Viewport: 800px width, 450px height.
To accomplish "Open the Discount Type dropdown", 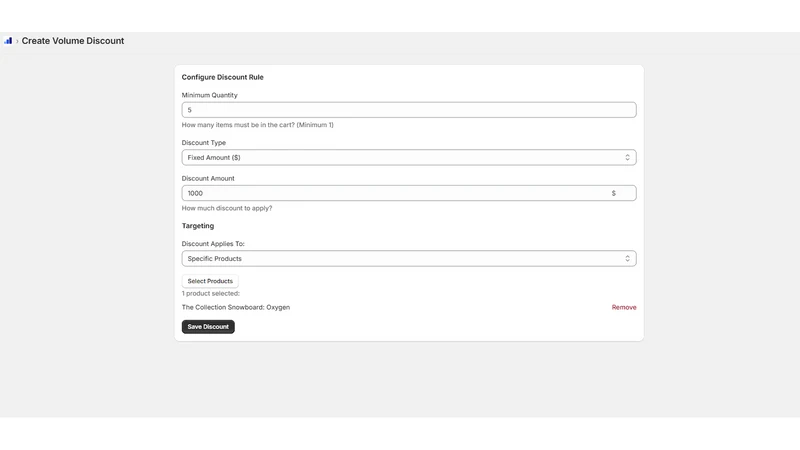I will [409, 157].
